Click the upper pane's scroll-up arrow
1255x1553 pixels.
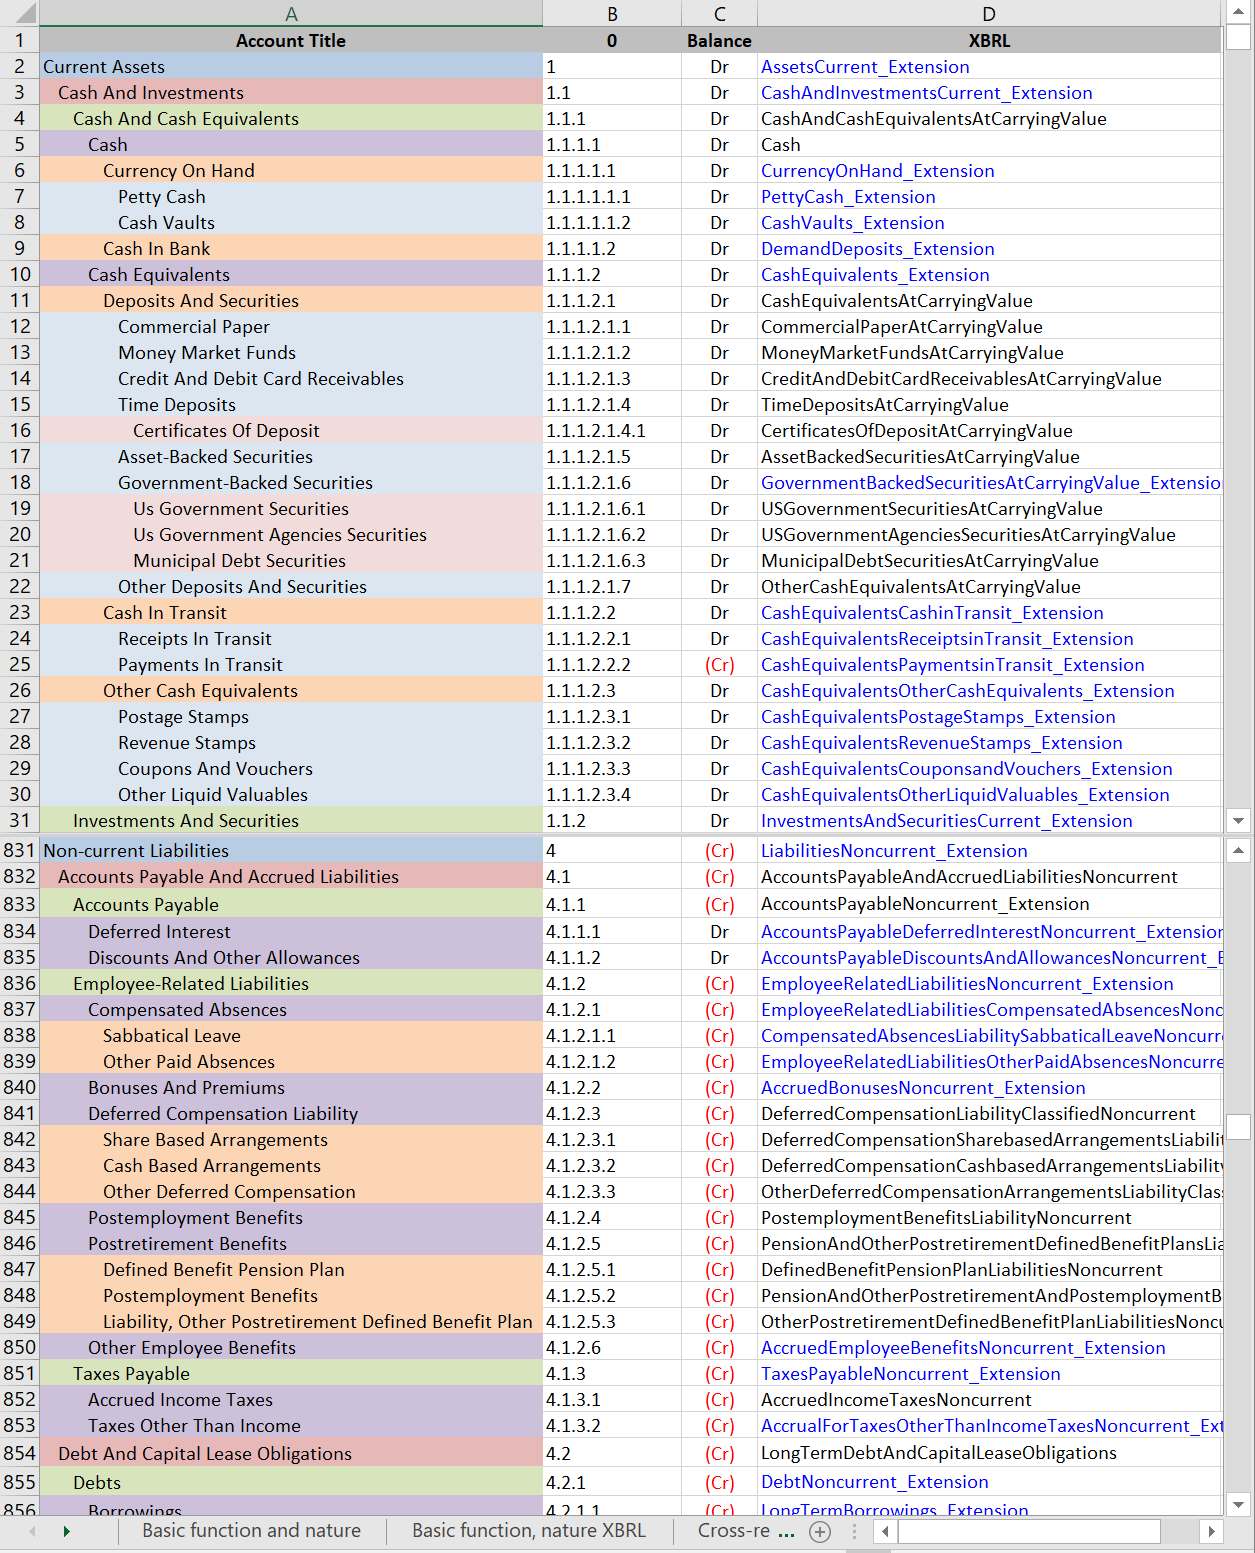pyautogui.click(x=1239, y=11)
